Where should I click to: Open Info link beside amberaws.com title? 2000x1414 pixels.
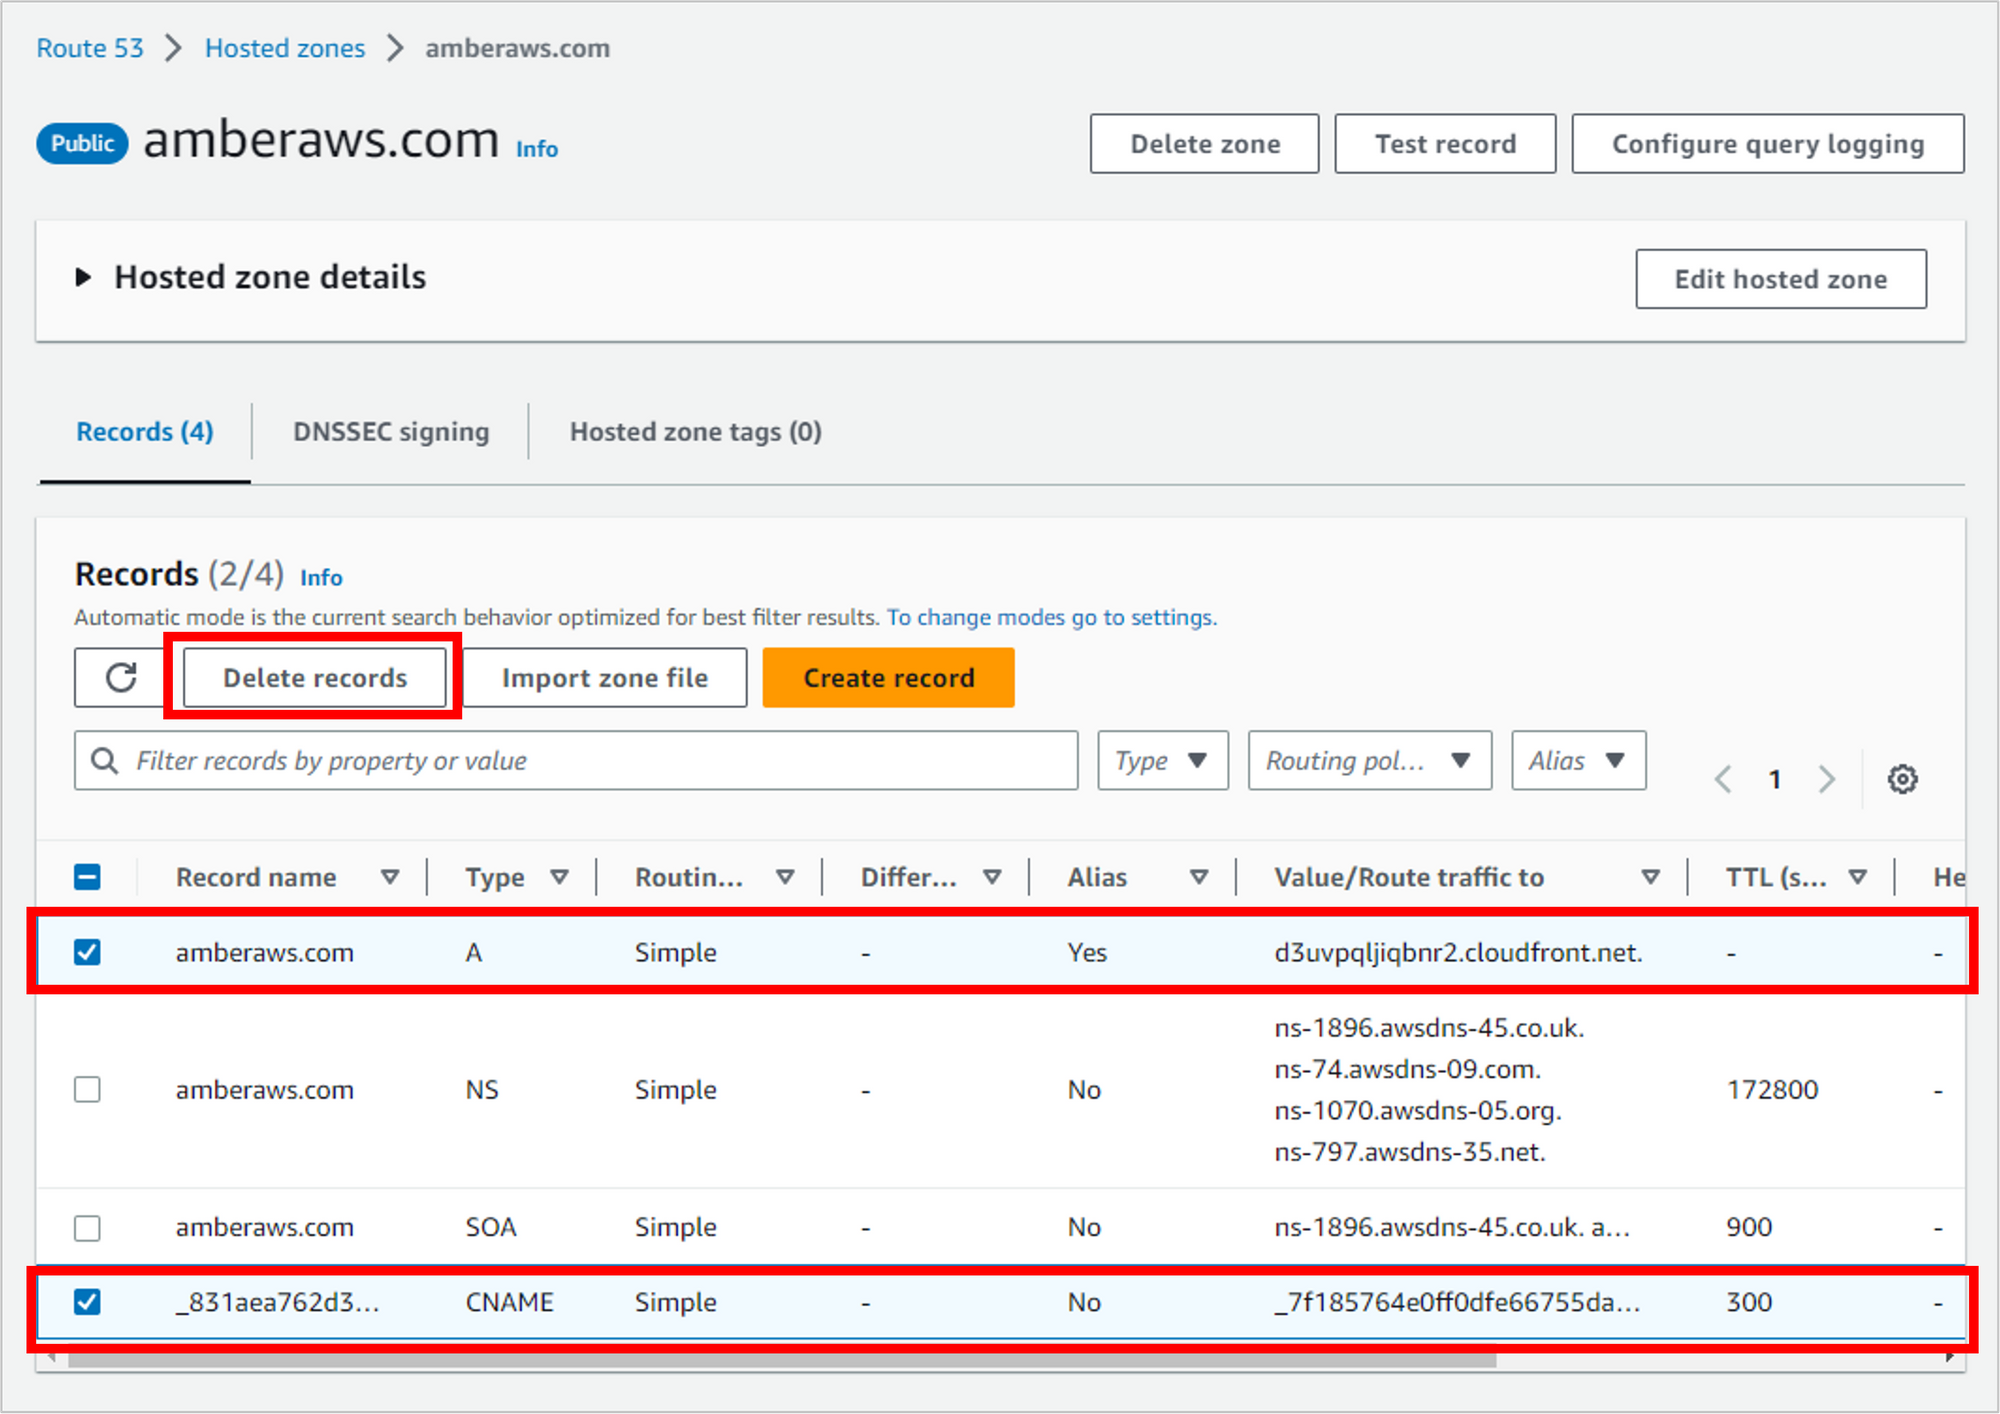(537, 149)
